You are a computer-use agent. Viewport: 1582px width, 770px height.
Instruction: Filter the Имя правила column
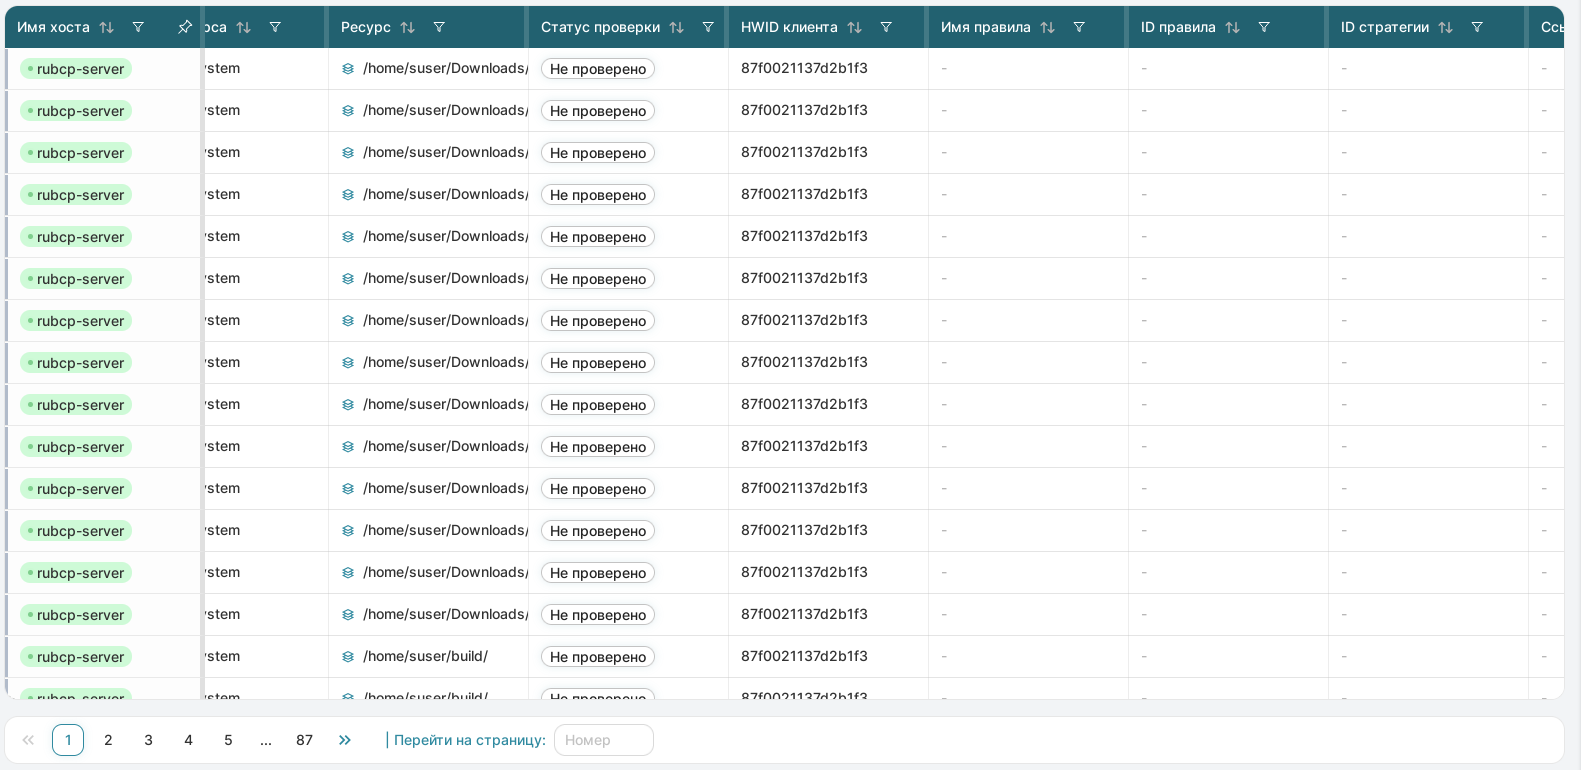click(x=1079, y=27)
